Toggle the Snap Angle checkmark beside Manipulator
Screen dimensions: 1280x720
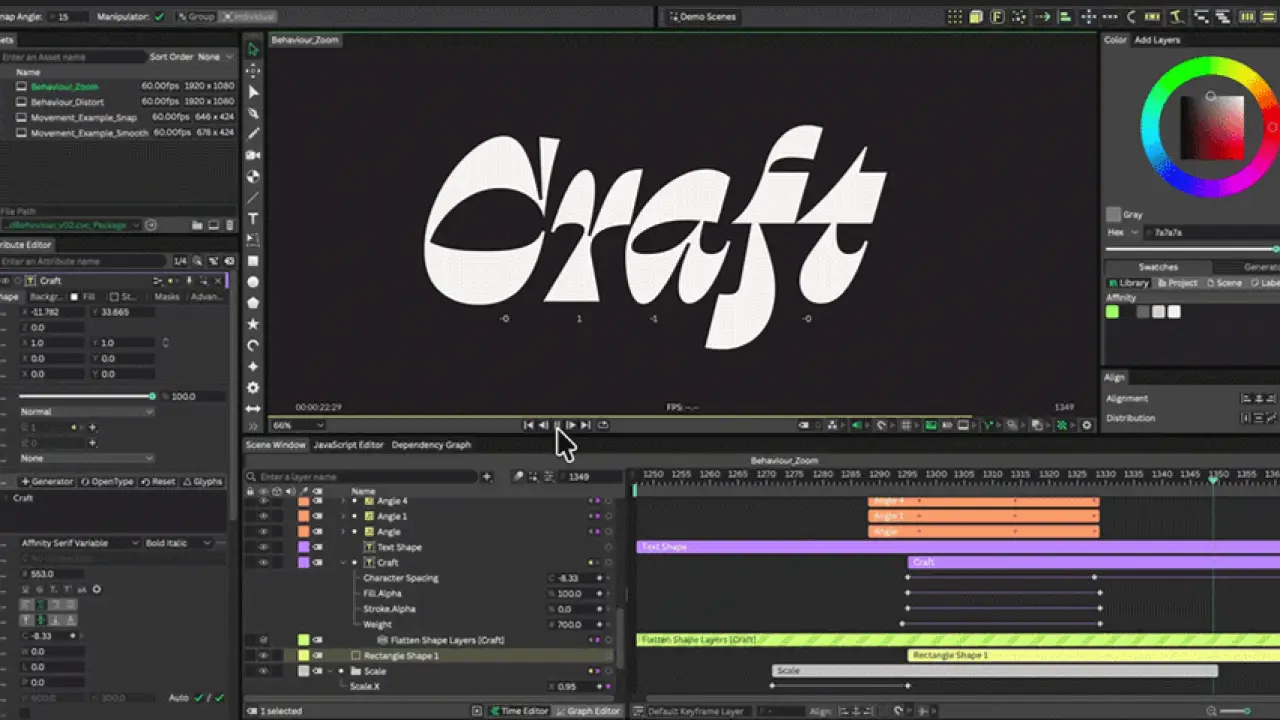pyautogui.click(x=160, y=17)
